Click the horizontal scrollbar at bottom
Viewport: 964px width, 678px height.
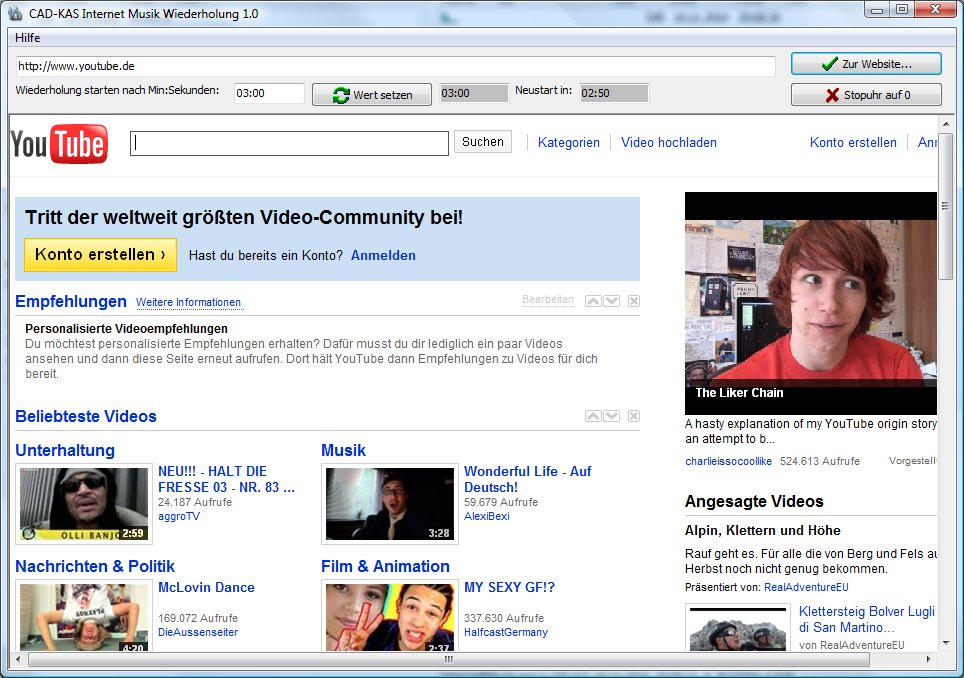tap(448, 660)
